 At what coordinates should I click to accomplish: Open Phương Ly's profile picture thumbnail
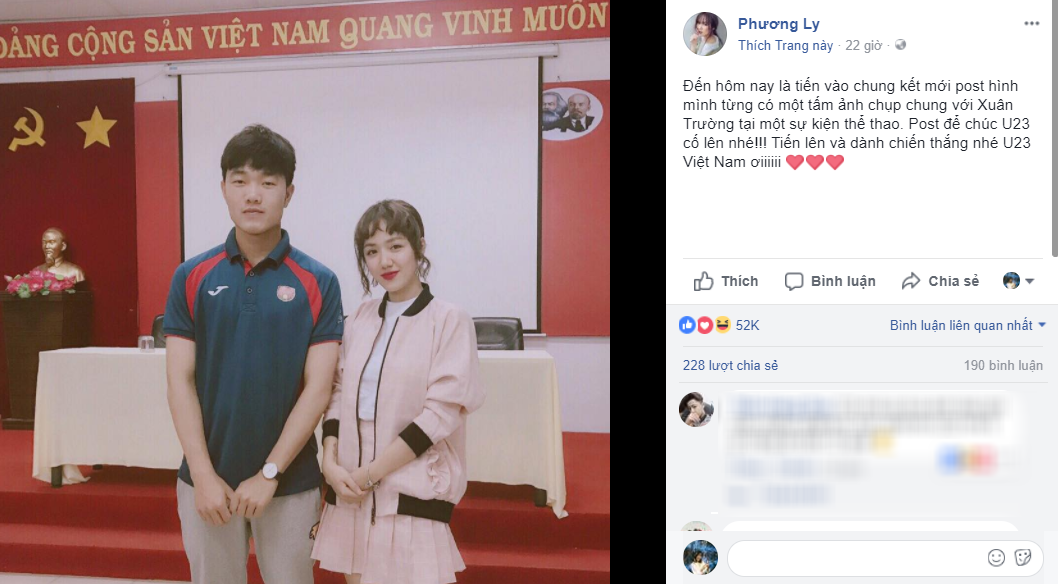point(705,34)
